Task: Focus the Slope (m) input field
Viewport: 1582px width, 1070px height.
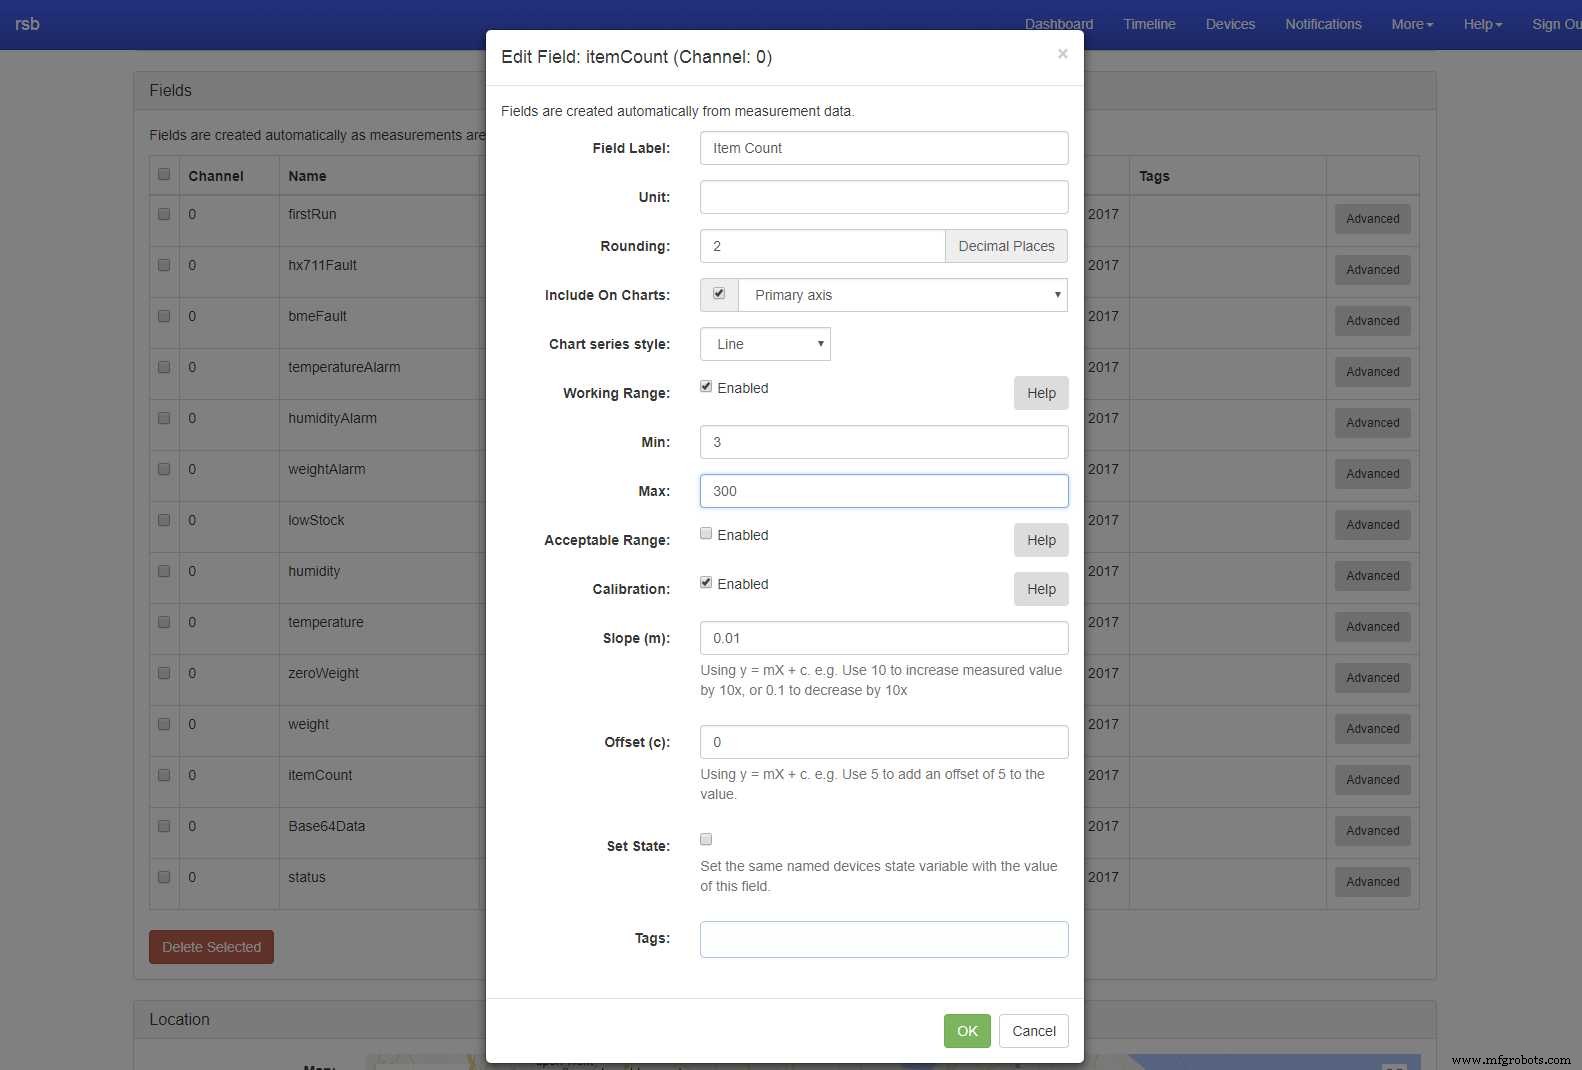Action: [884, 638]
